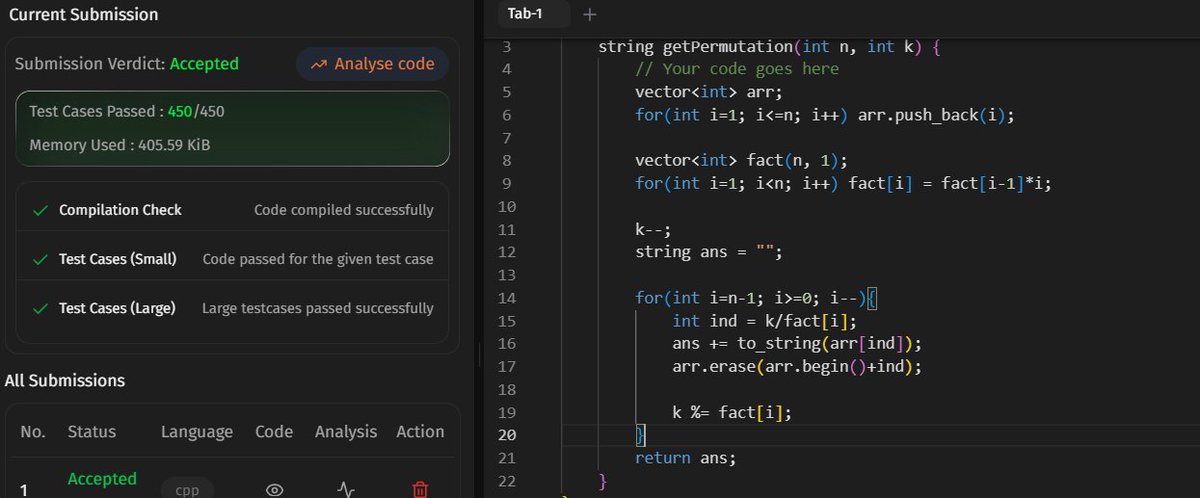Screen dimensions: 1200x498
Task: Open the Analyse code button
Action: [x=372, y=64]
